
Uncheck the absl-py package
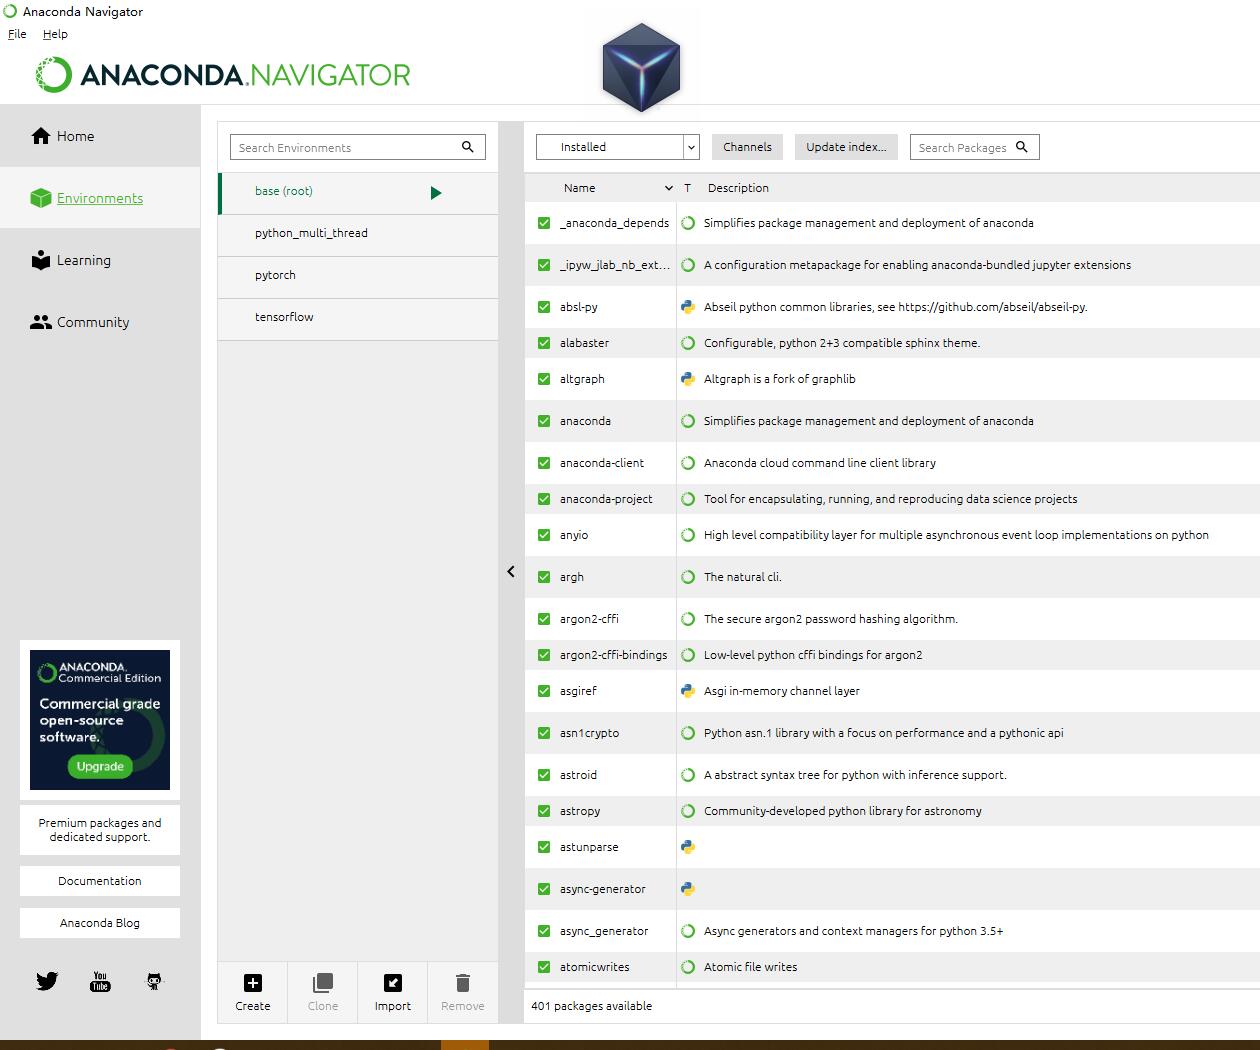pos(543,307)
